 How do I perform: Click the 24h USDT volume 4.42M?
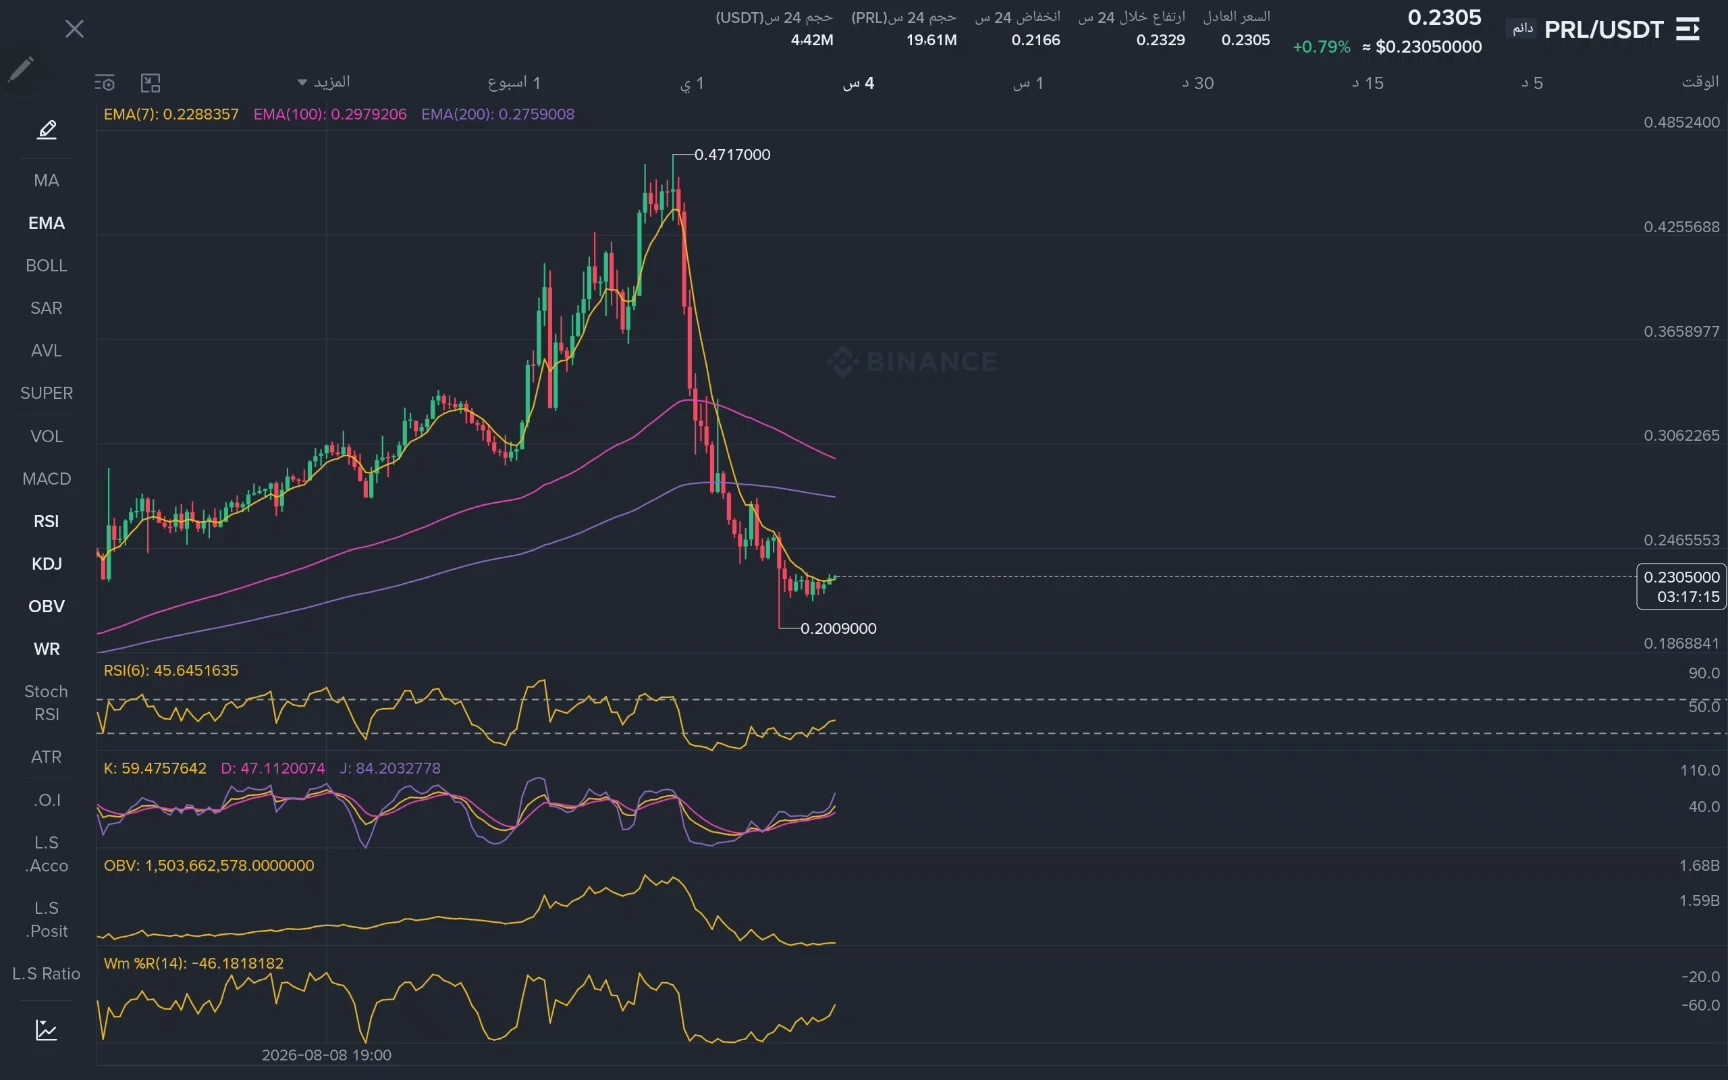811,40
